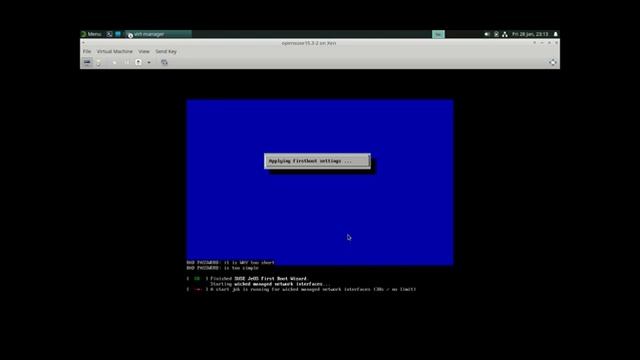Screen dimensions: 640x360
Task: Open the View menu
Action: coord(144,51)
